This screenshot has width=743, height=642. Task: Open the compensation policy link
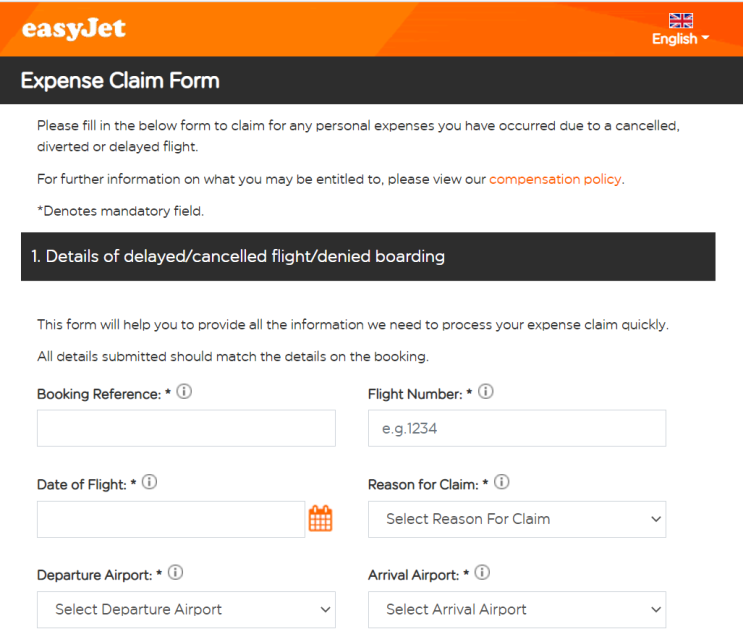coord(555,180)
